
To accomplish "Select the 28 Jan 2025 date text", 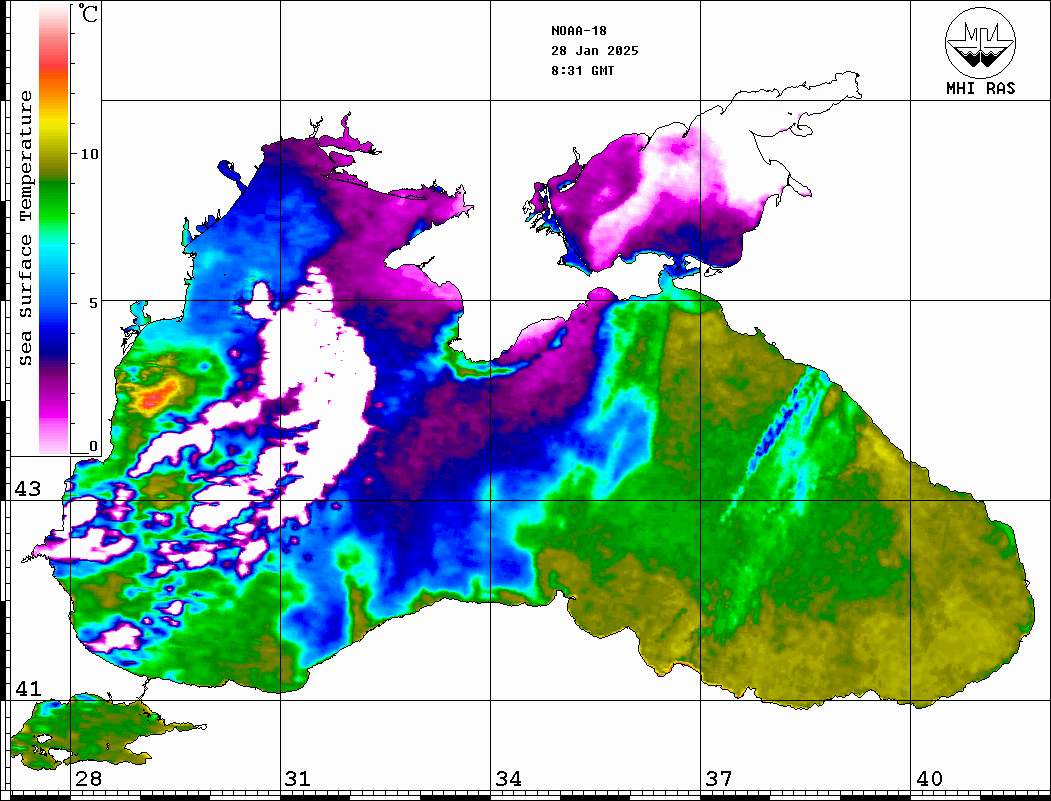I will [595, 51].
